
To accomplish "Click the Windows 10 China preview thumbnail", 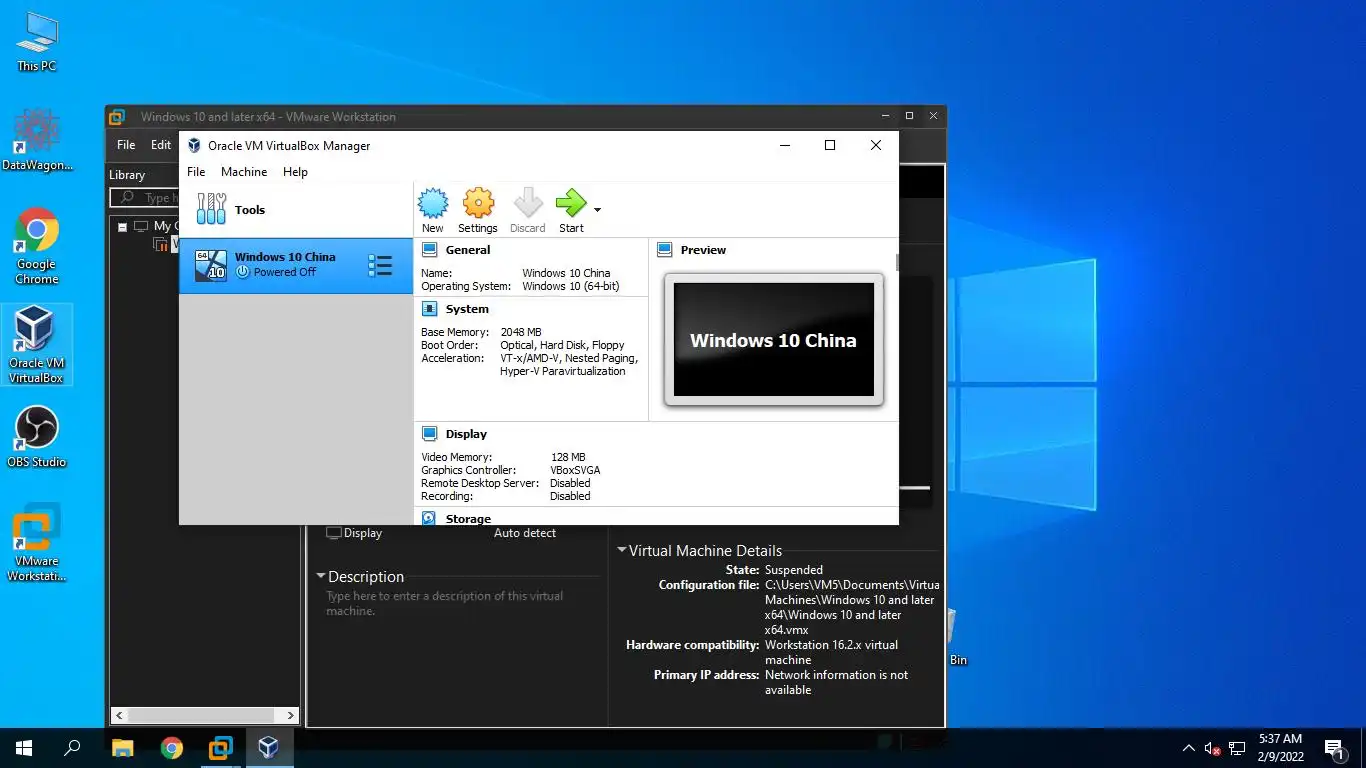I will (x=773, y=340).
